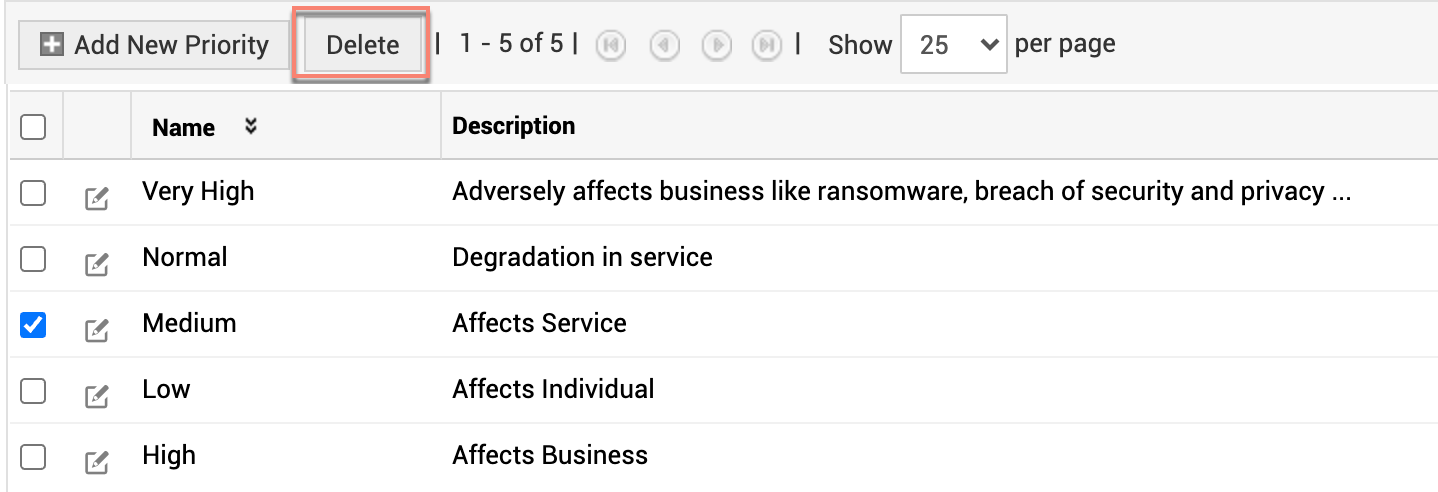Enable the High priority row checkbox
Viewport: 1438px width, 492px height.
click(33, 456)
